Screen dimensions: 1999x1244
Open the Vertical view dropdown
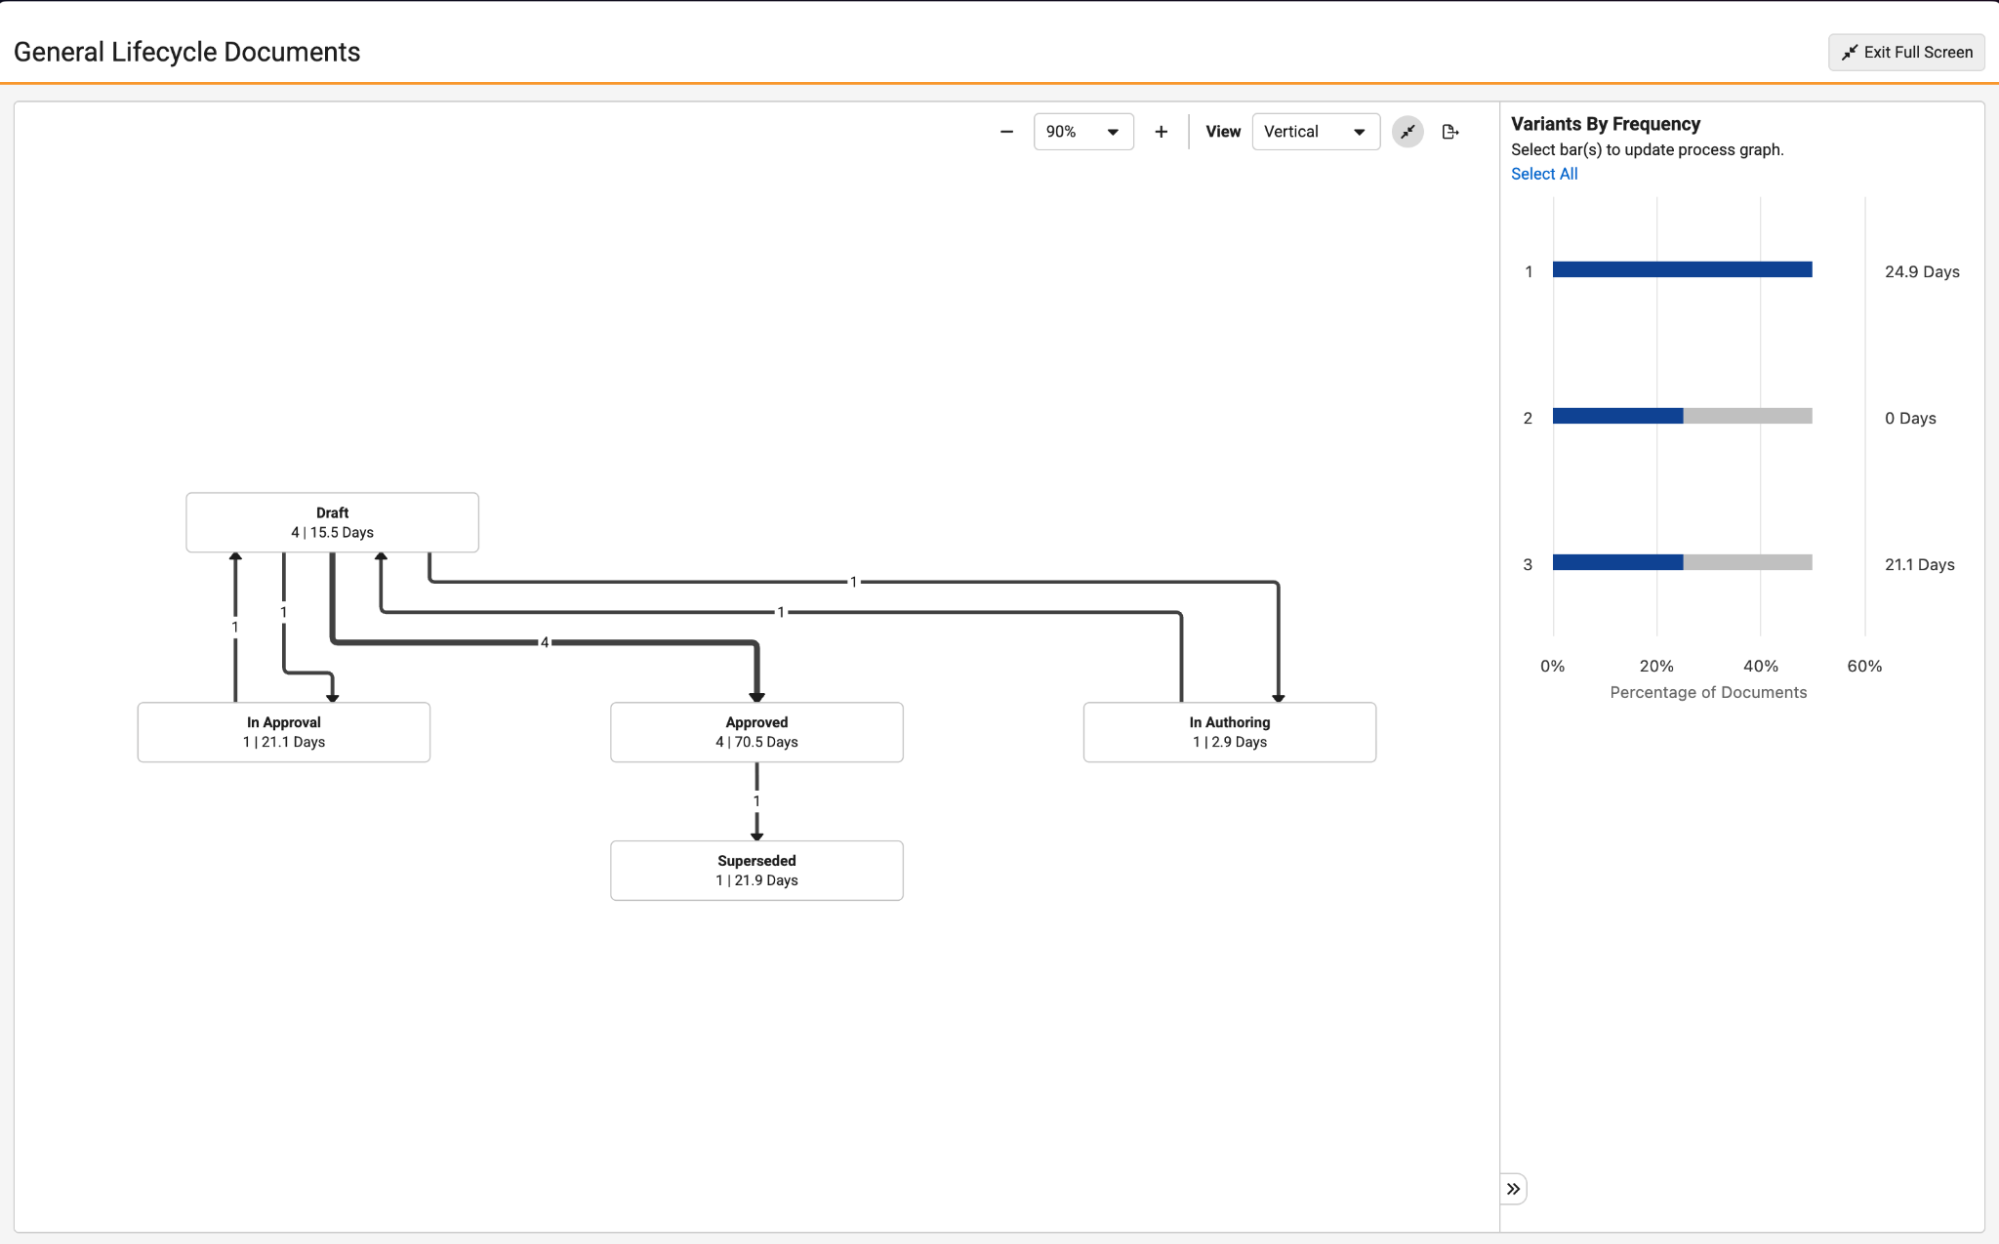click(1315, 132)
